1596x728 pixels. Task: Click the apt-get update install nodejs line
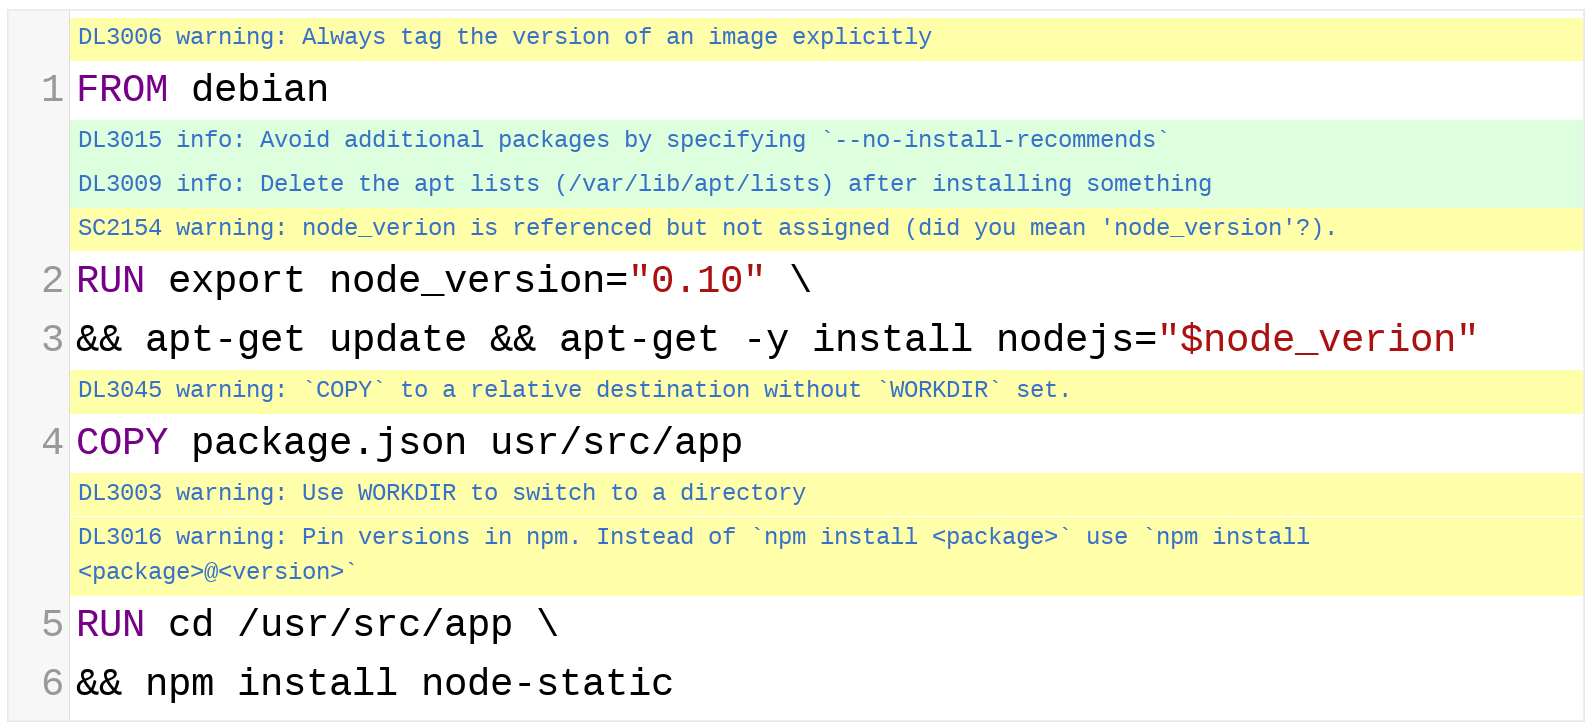pyautogui.click(x=826, y=340)
